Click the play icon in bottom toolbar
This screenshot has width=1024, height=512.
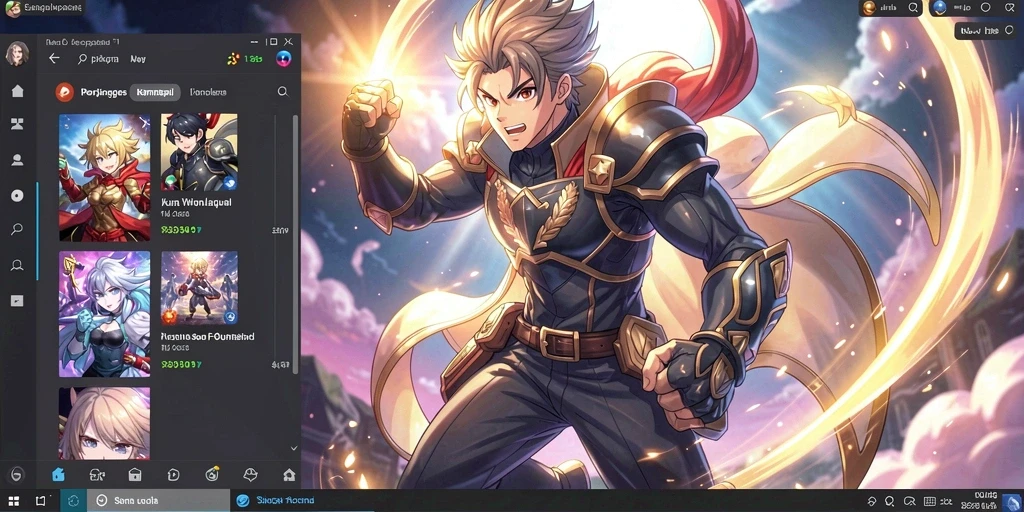coord(173,475)
